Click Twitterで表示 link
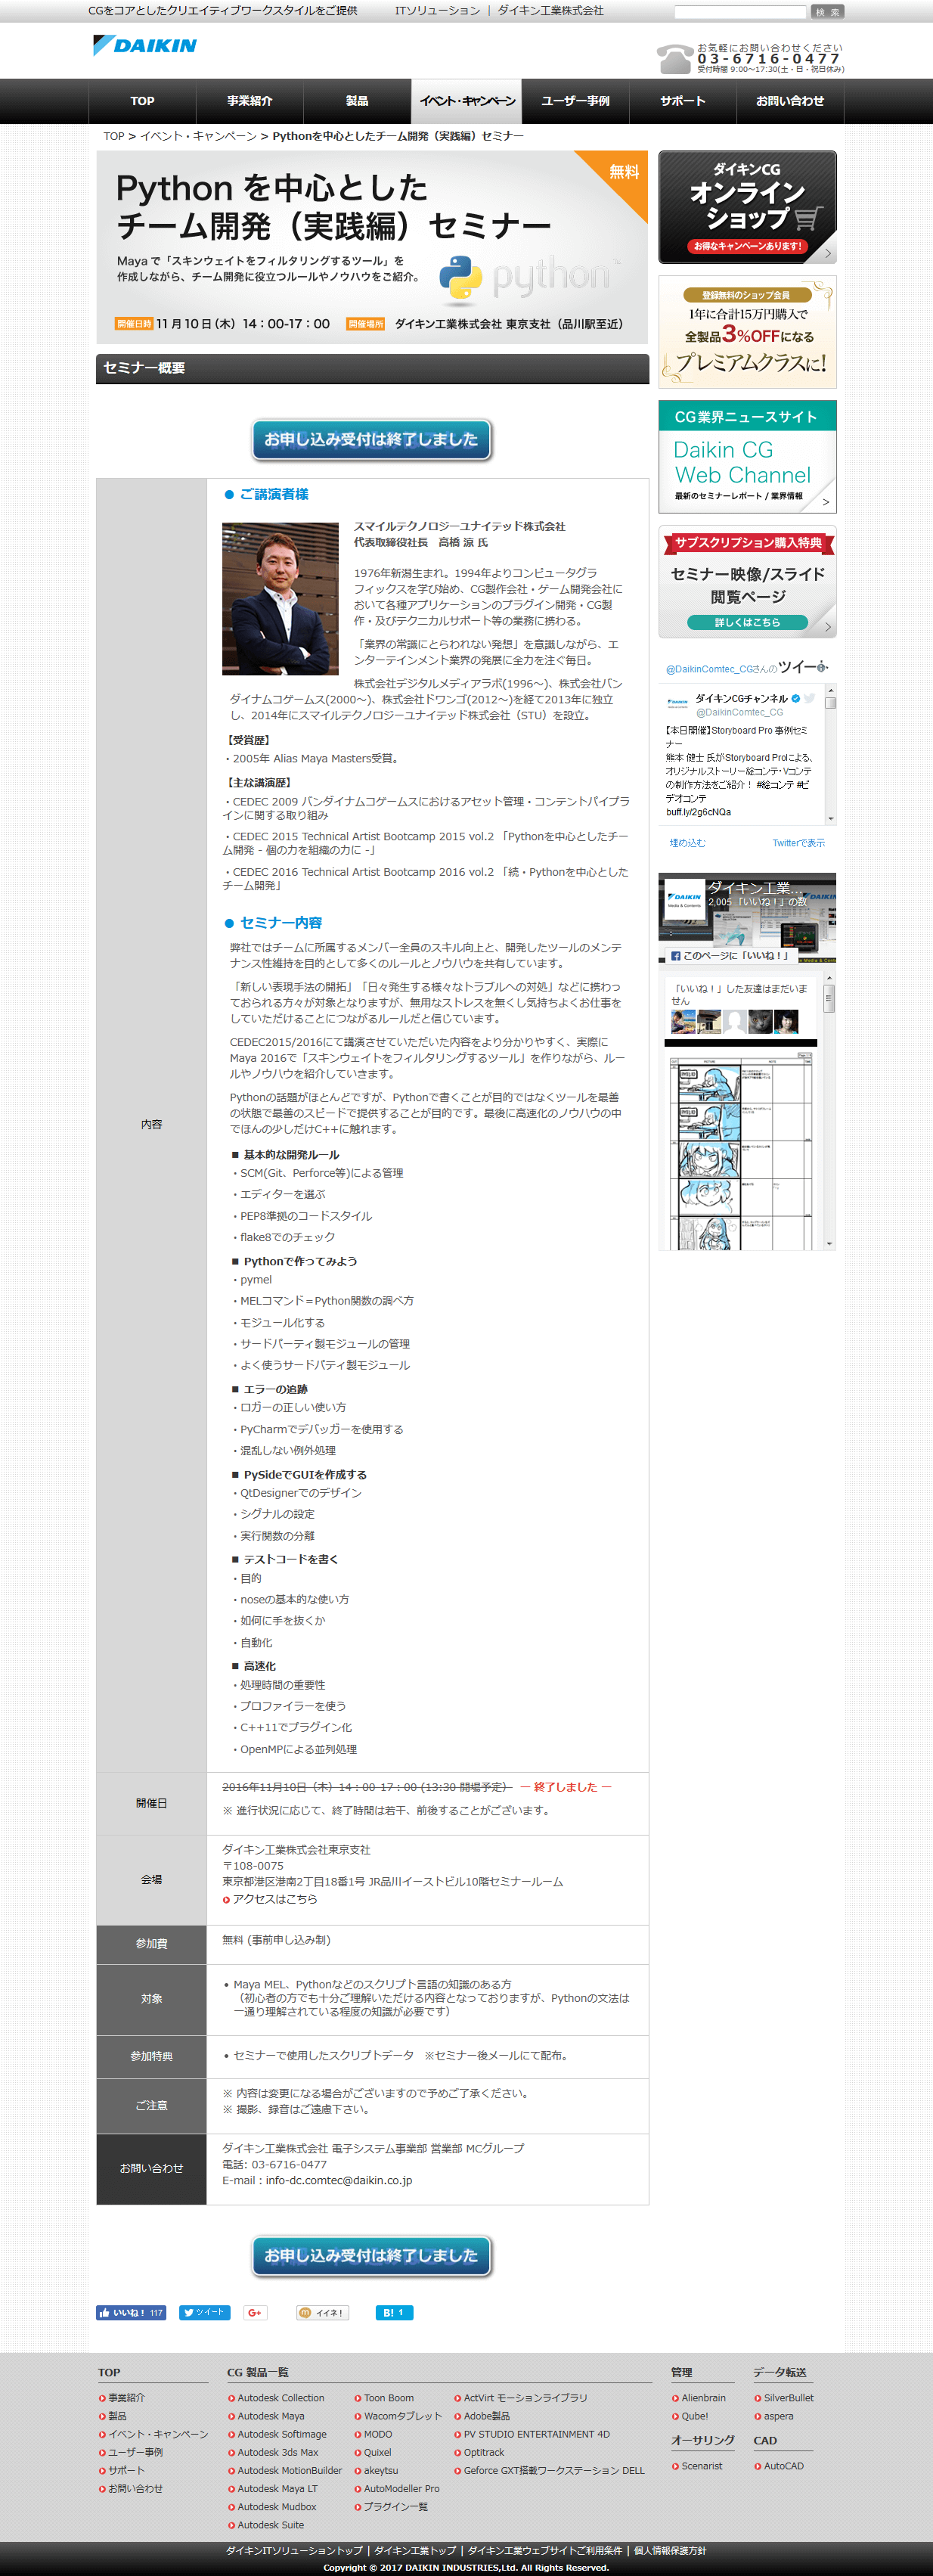This screenshot has height=2576, width=933. 798,843
